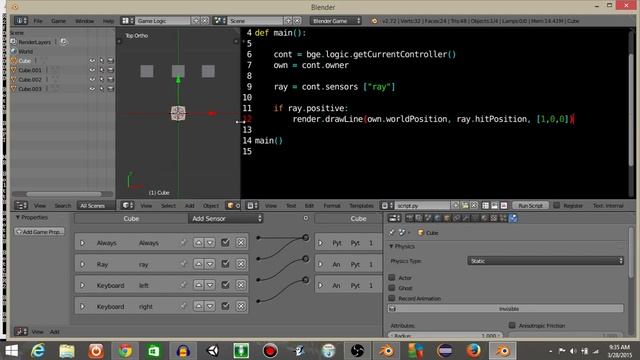Image resolution: width=640 pixels, height=360 pixels.
Task: Disable the Keyboard left sensor checkbox
Action: coord(225,285)
